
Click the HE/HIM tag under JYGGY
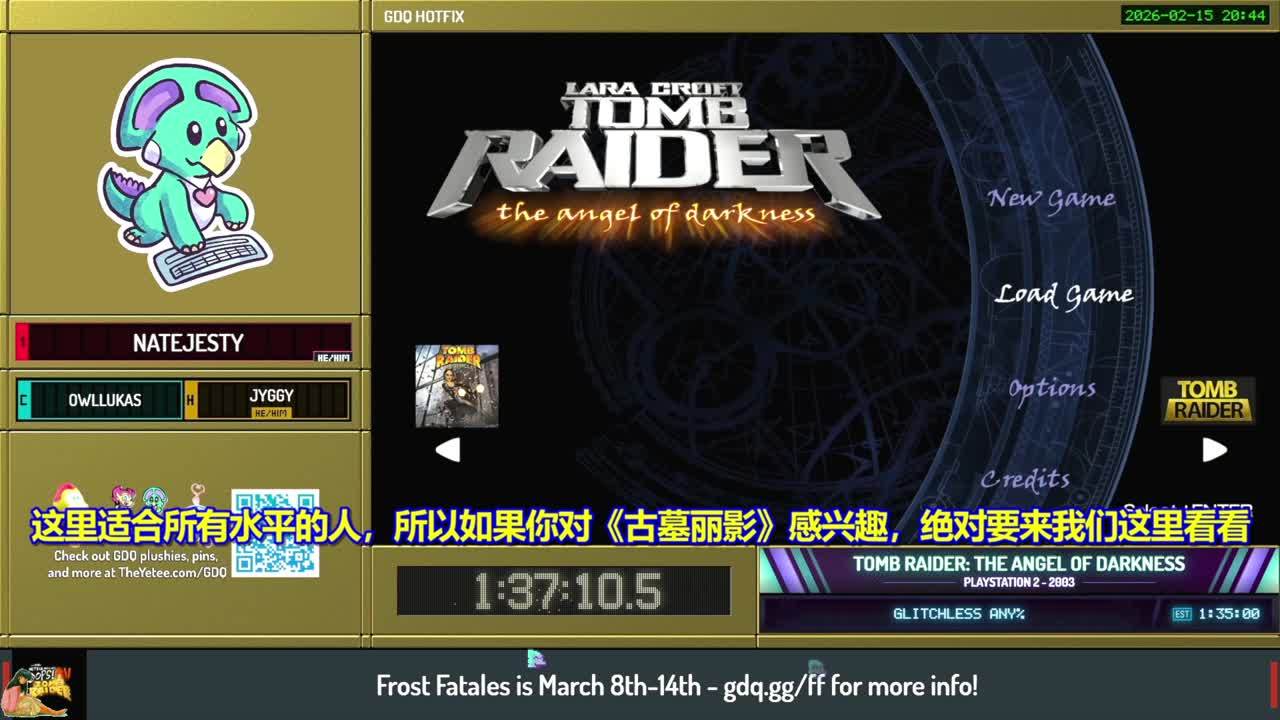pyautogui.click(x=271, y=413)
